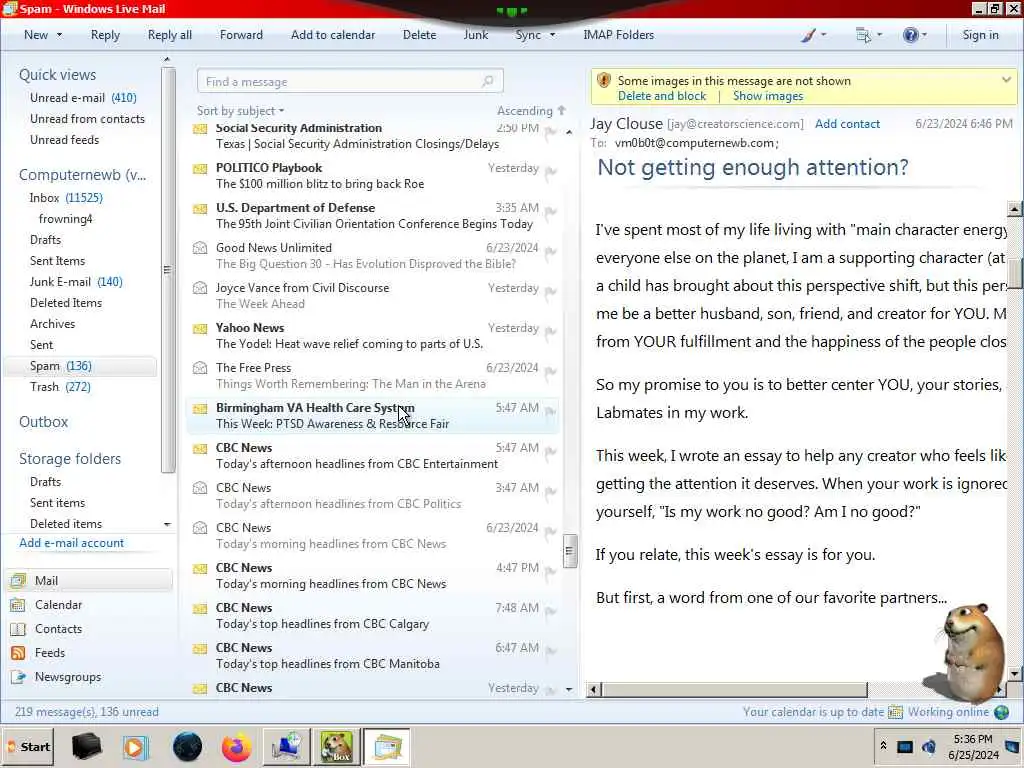Open the layout menus icon in toolbar
The height and width of the screenshot is (768, 1024).
(863, 35)
